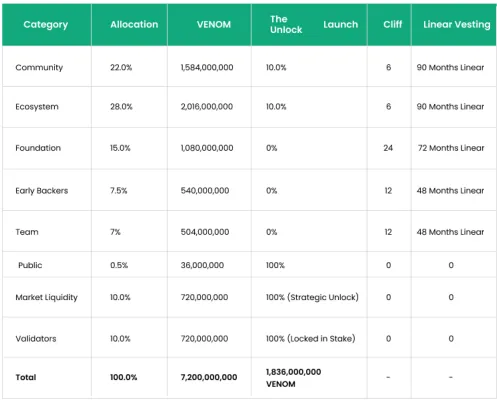Select the 'Community' category cell
Image resolution: width=497 pixels, height=400 pixels.
pos(39,68)
